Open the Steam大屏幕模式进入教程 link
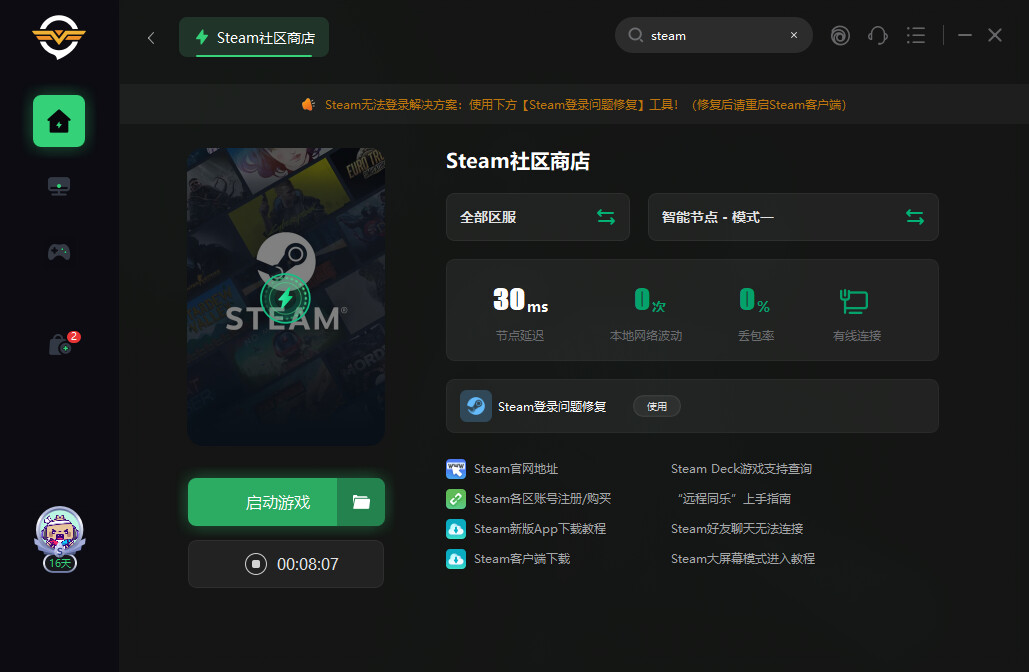This screenshot has width=1029, height=672. 743,558
